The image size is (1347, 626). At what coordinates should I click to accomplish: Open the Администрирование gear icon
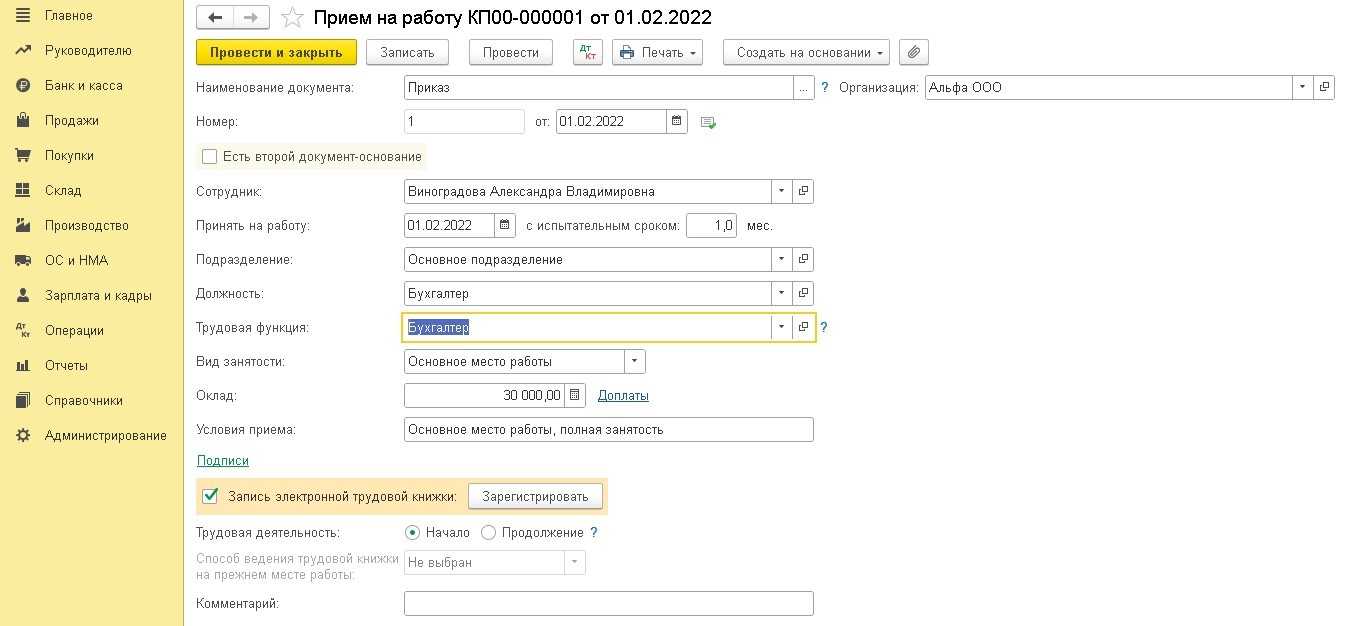tap(23, 436)
